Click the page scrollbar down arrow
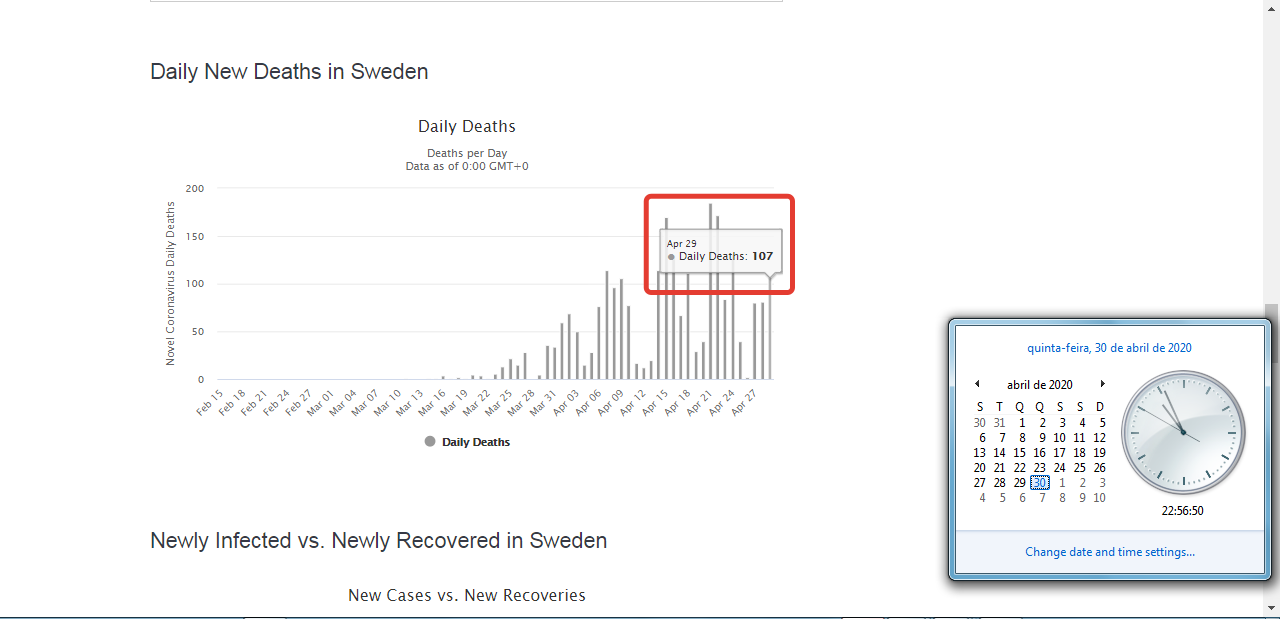 (x=1271, y=607)
